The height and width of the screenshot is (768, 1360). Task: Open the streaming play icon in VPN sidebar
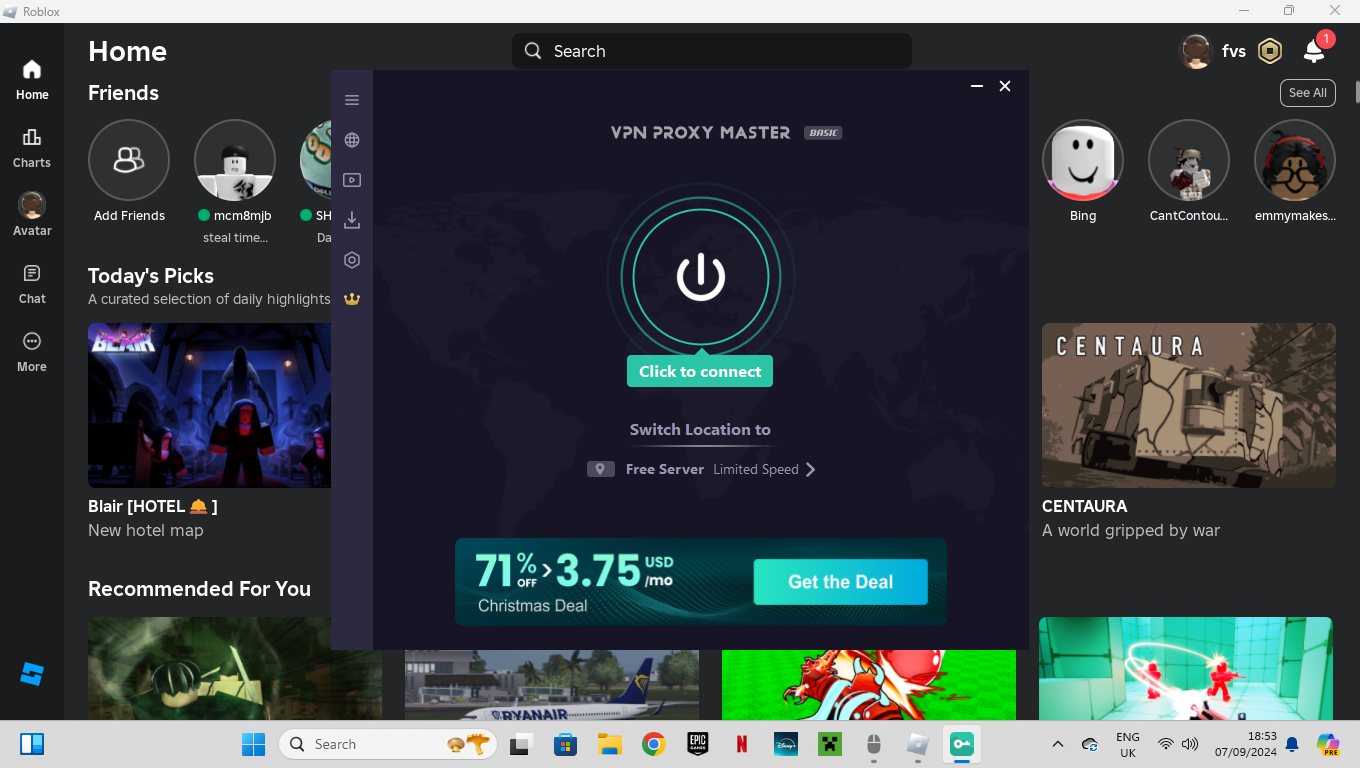[x=352, y=180]
